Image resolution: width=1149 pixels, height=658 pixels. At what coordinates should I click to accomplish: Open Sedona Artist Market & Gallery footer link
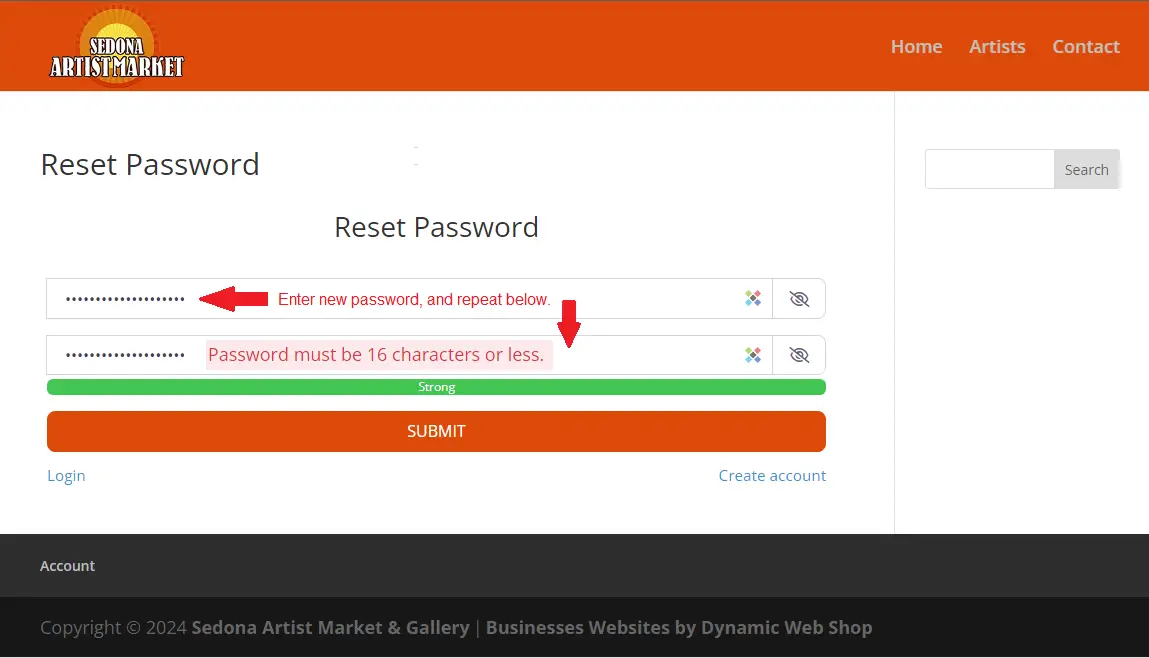[x=330, y=628]
